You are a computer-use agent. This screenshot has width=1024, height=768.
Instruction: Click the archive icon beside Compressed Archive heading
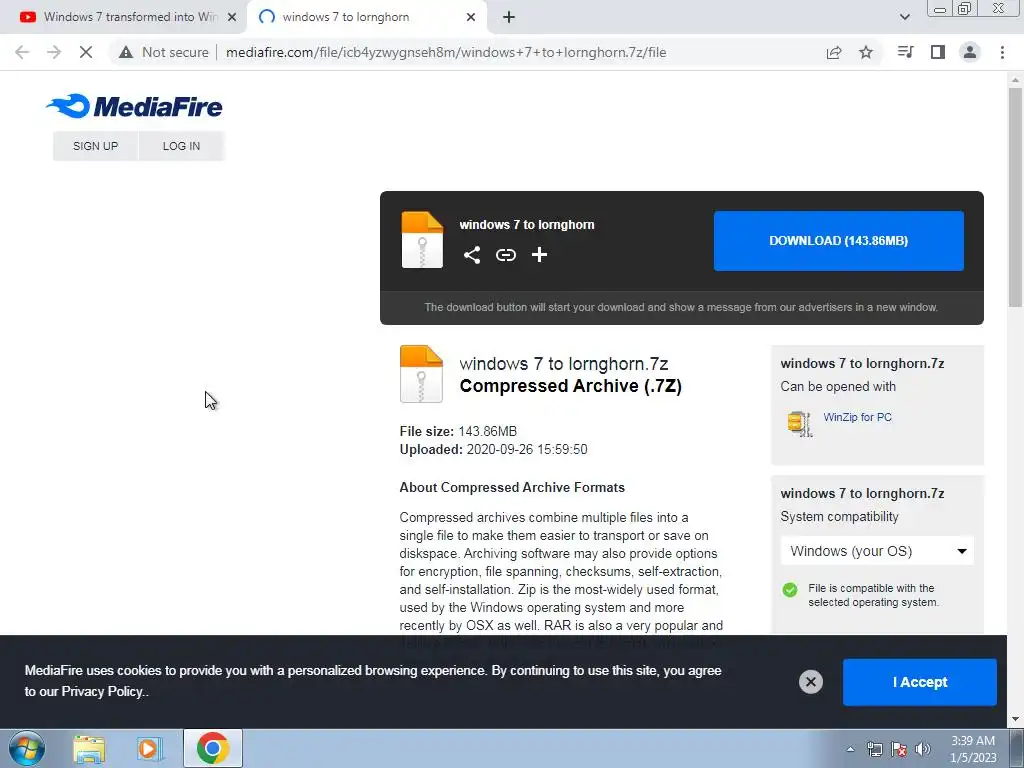421,374
